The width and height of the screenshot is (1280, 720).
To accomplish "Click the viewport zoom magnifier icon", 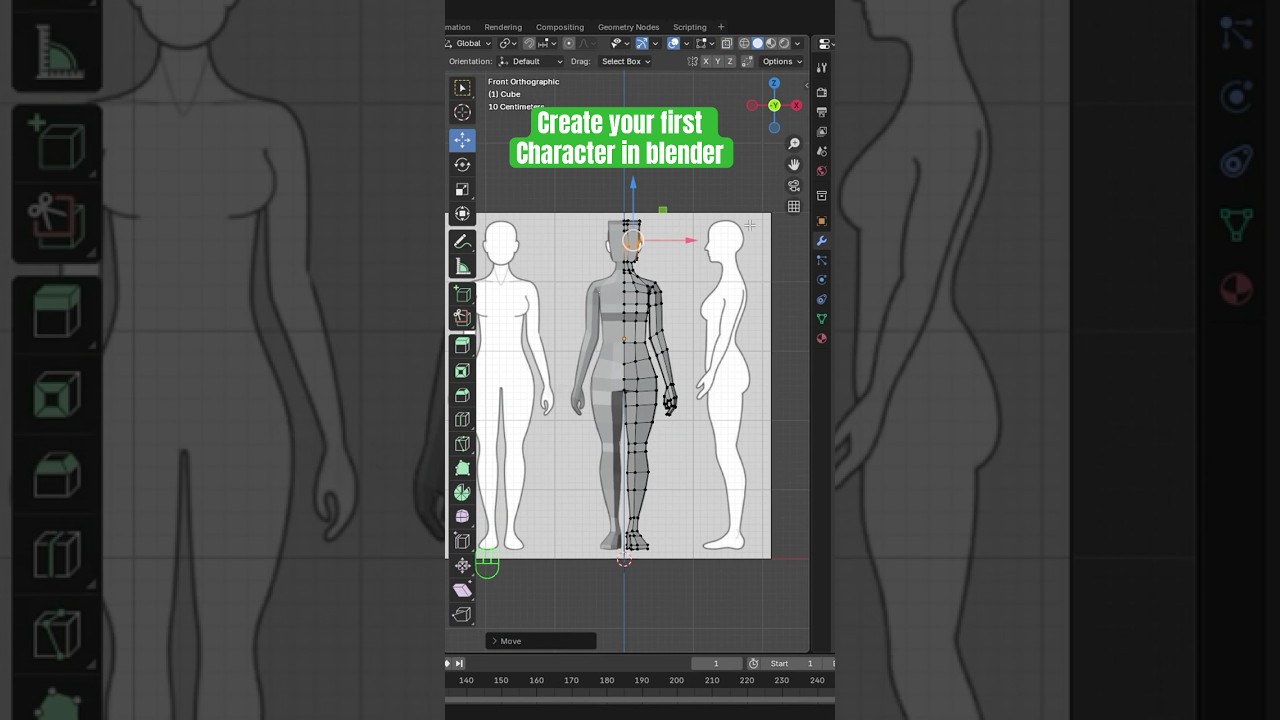I will point(794,144).
